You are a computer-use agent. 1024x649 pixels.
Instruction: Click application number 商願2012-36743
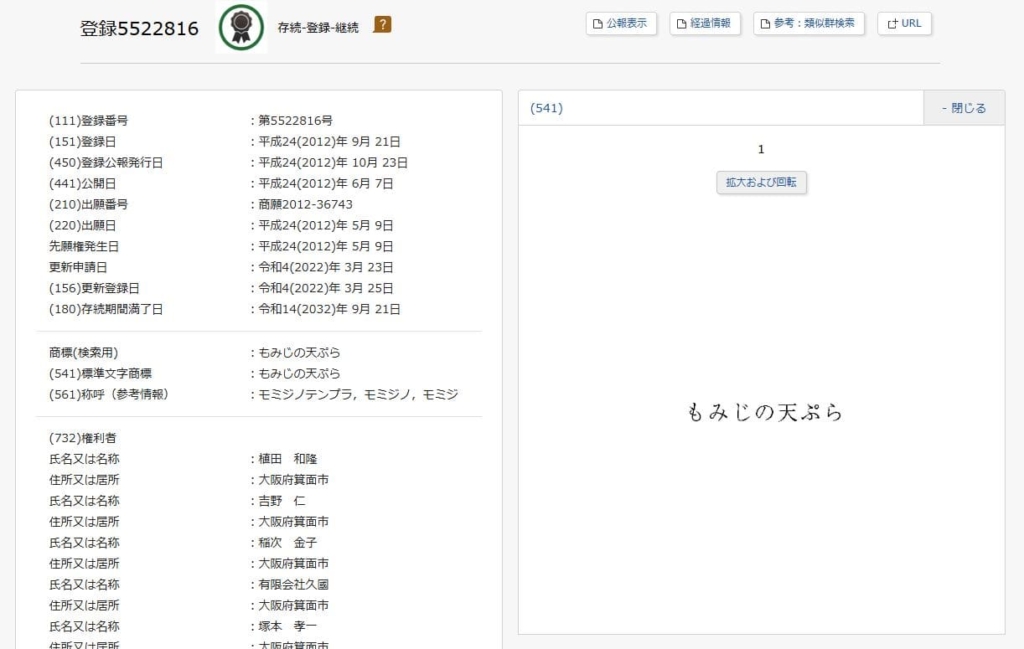[x=305, y=205]
